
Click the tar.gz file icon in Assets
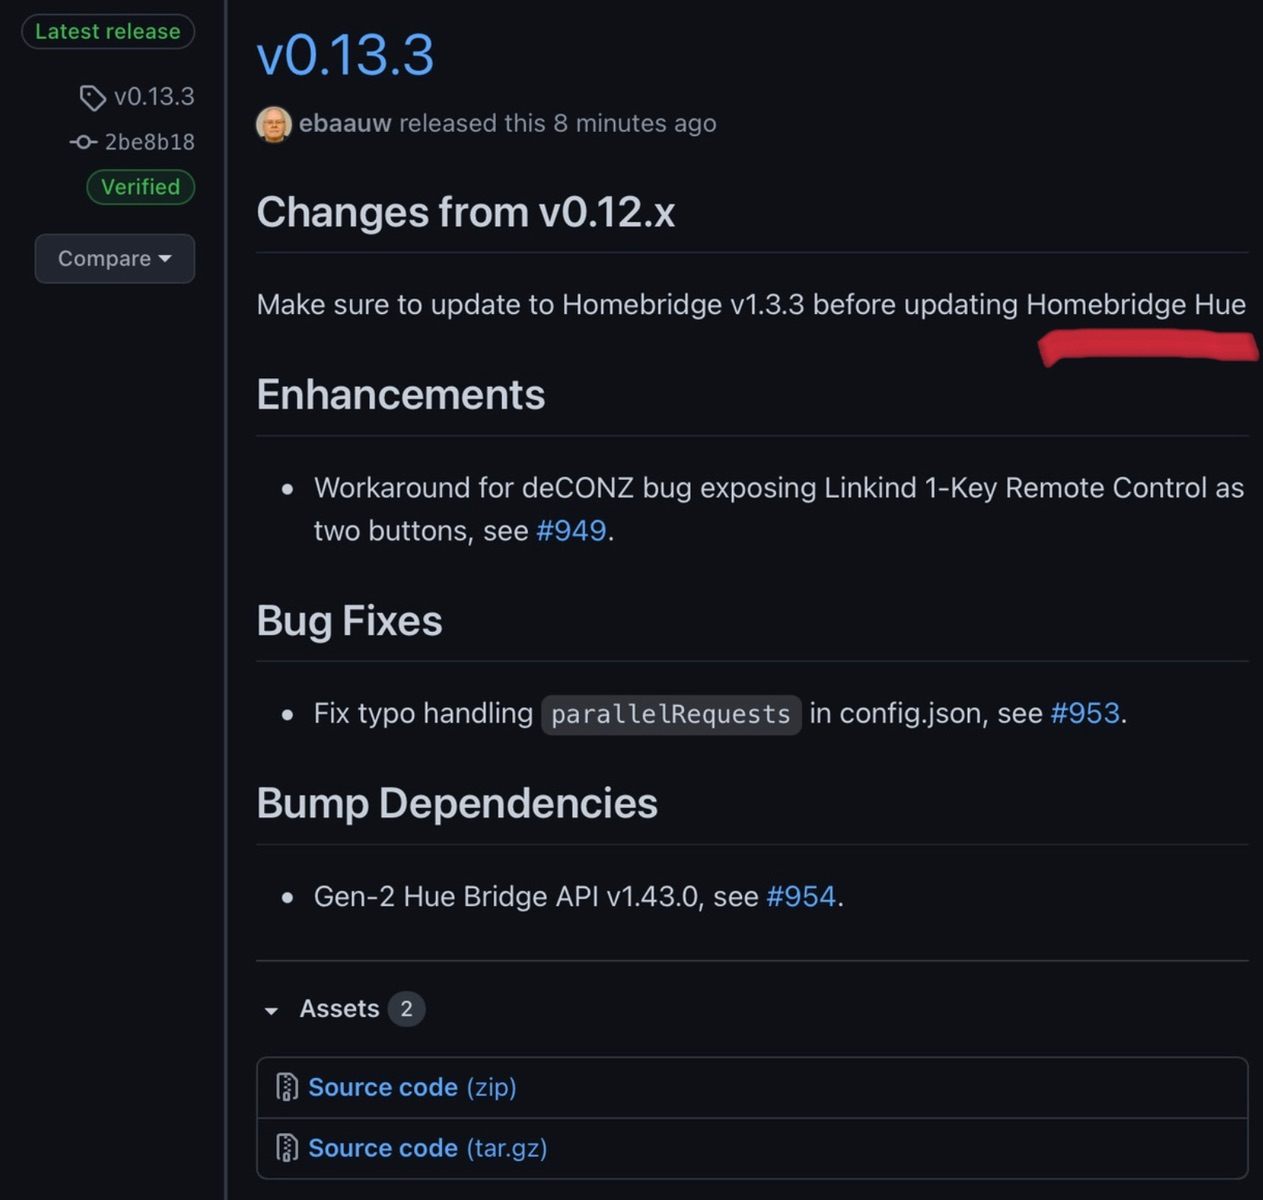[287, 1148]
